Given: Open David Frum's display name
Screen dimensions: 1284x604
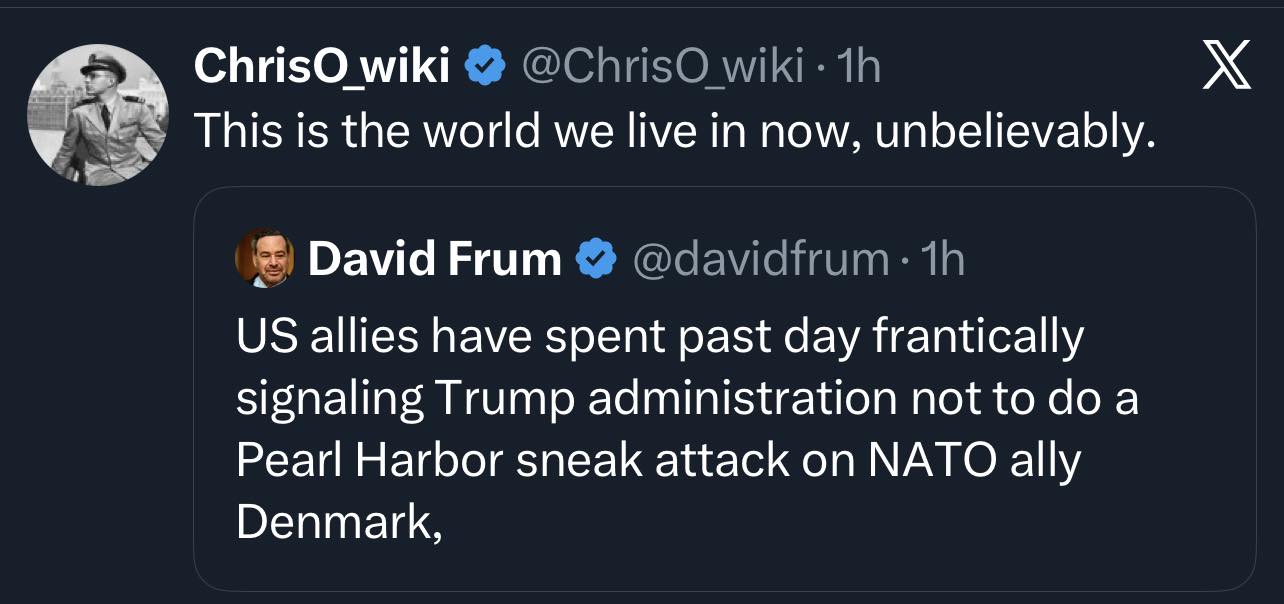Looking at the screenshot, I should [x=436, y=259].
